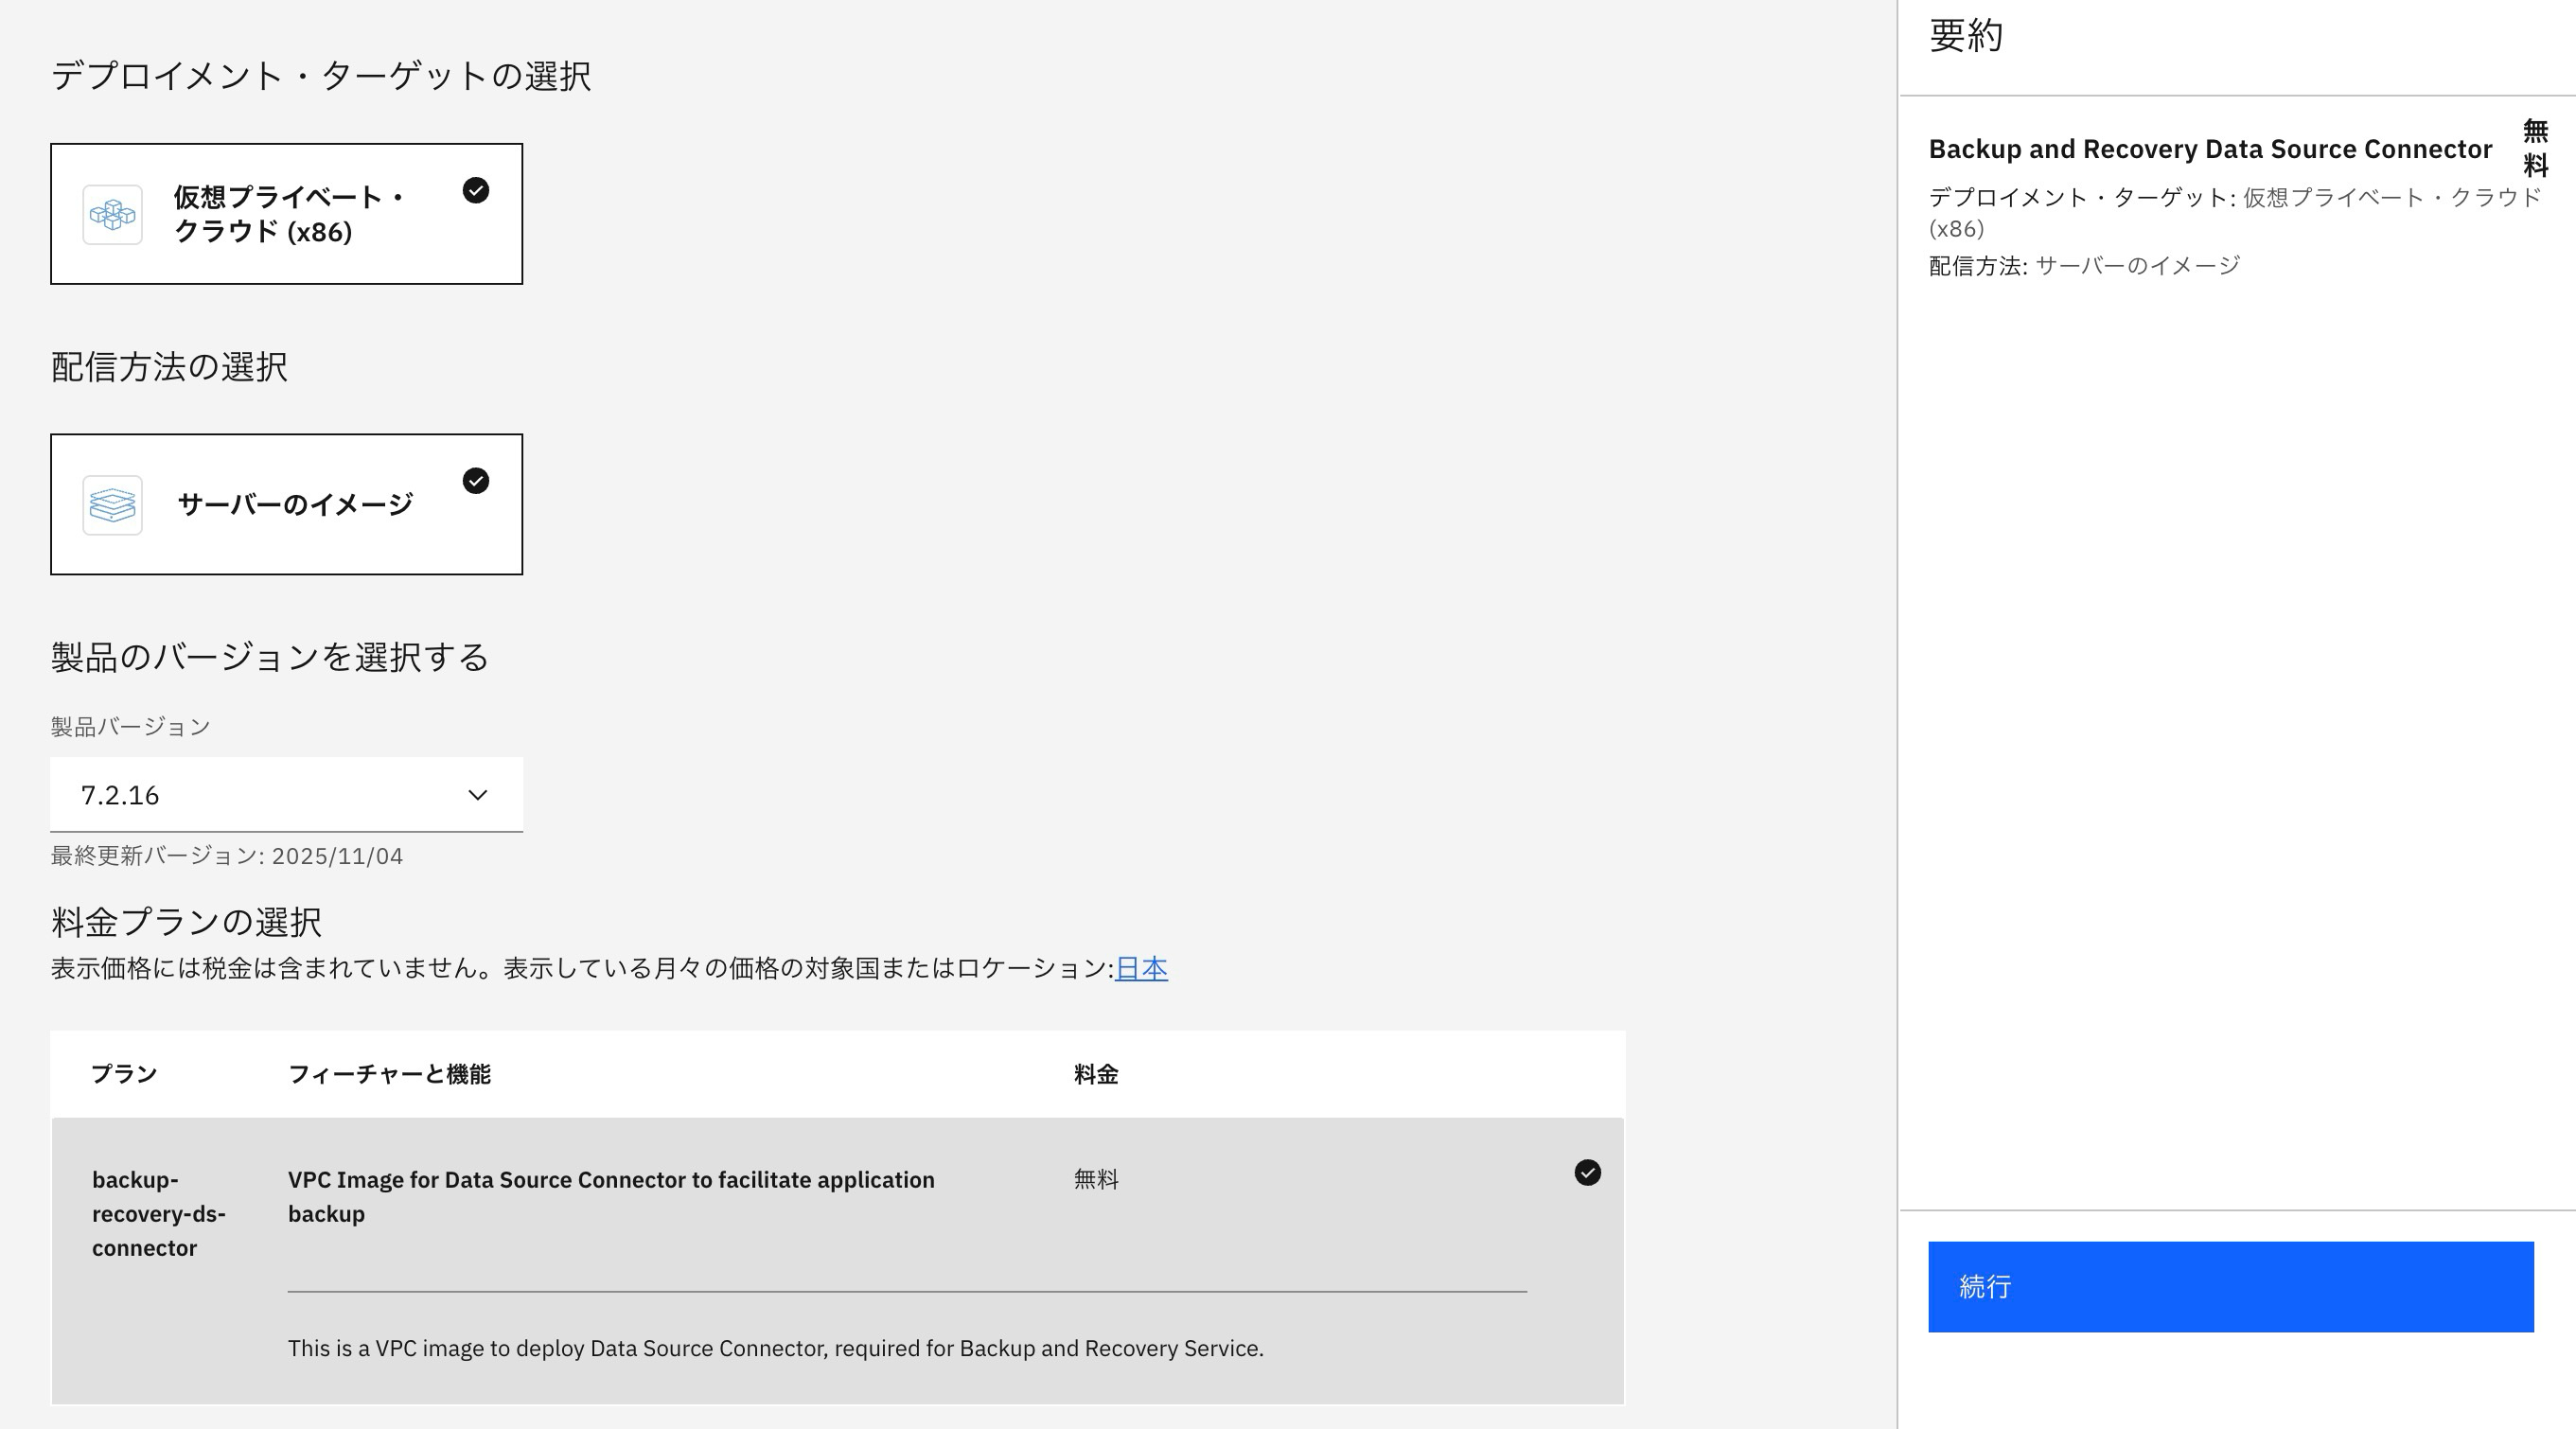
Task: Click checkmark icon in the pricing plan row
Action: pos(1587,1172)
